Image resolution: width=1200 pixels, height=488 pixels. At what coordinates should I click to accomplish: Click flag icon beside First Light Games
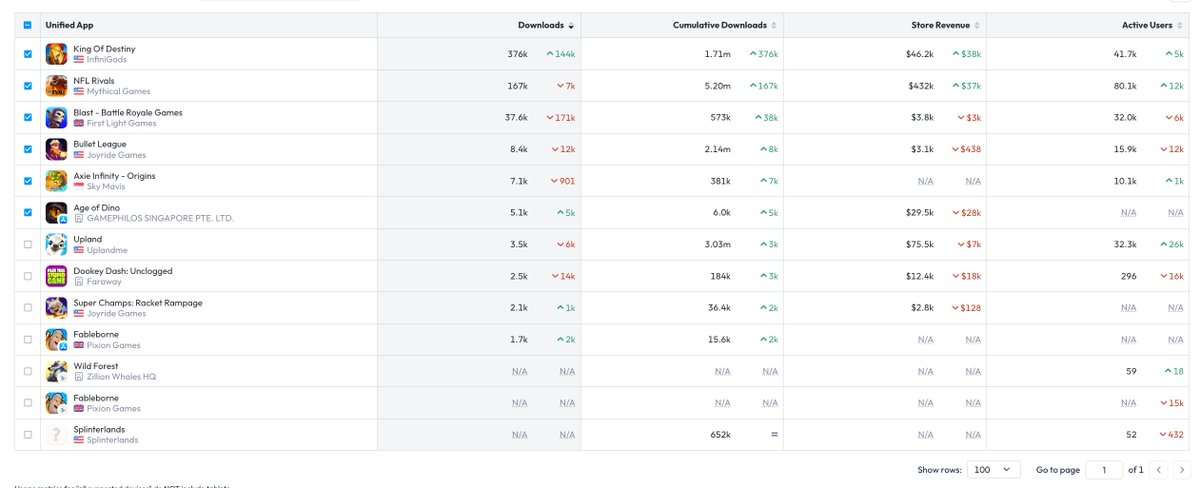point(79,124)
